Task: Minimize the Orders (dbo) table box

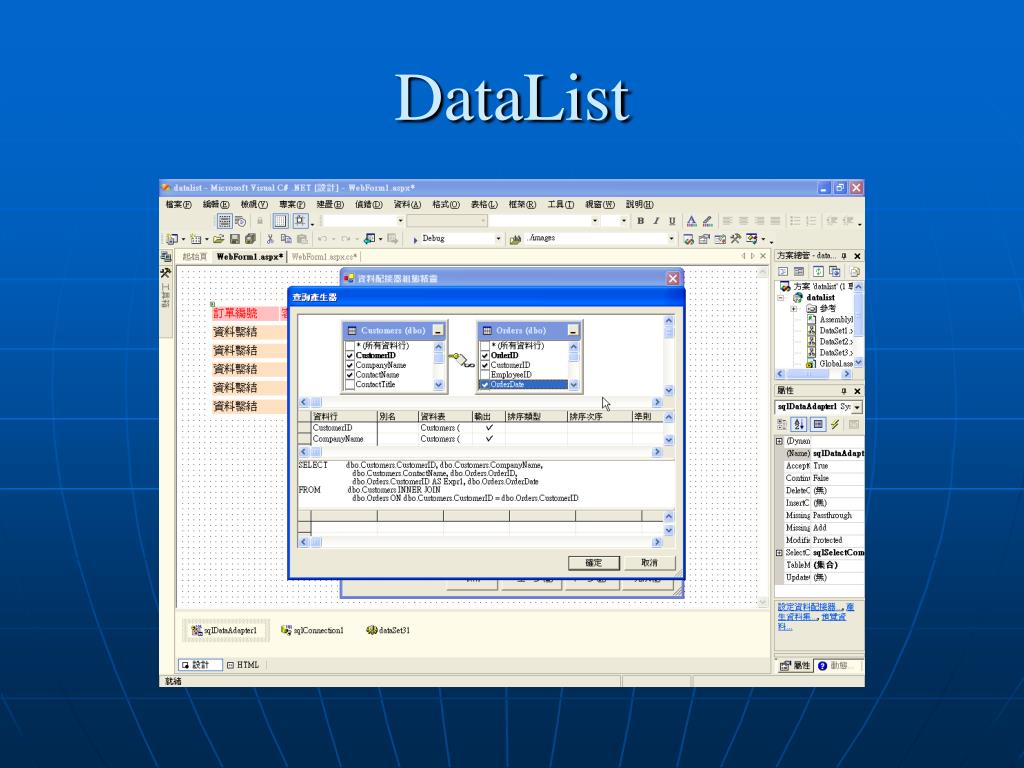Action: [x=573, y=330]
